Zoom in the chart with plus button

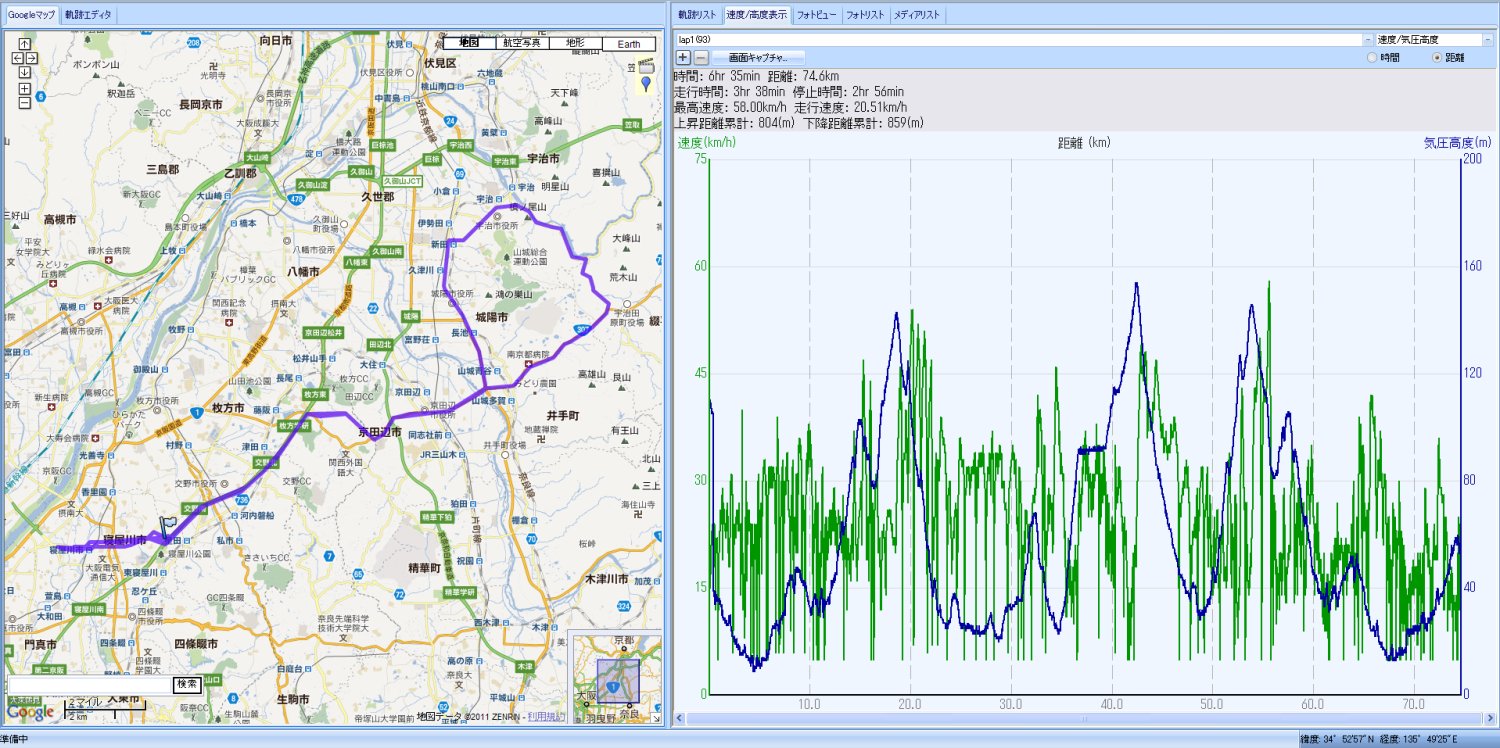click(x=683, y=58)
